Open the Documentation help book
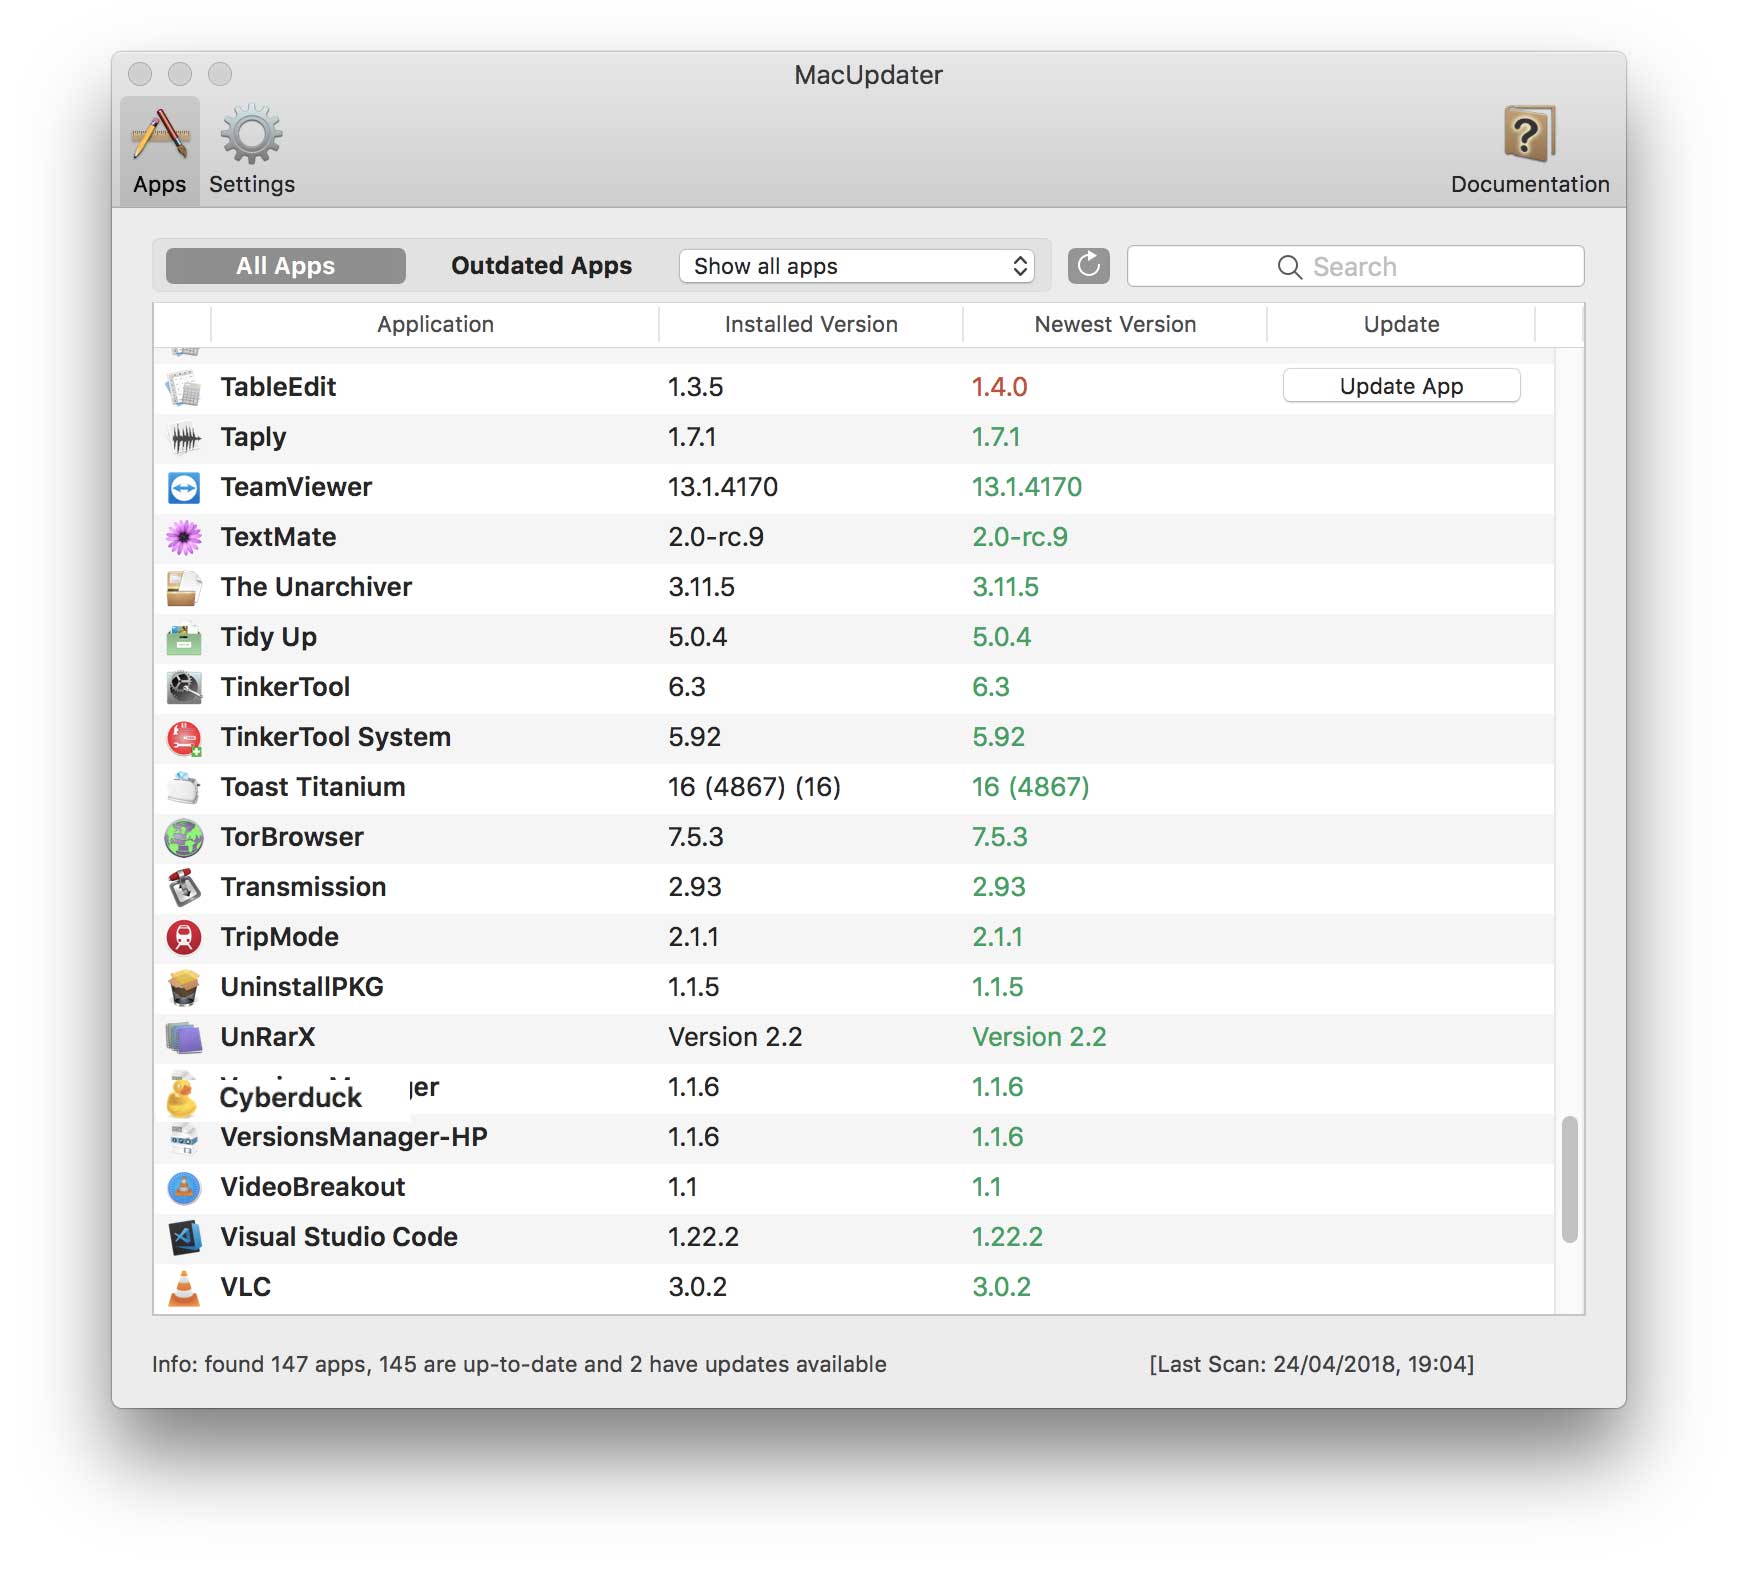 click(1530, 151)
